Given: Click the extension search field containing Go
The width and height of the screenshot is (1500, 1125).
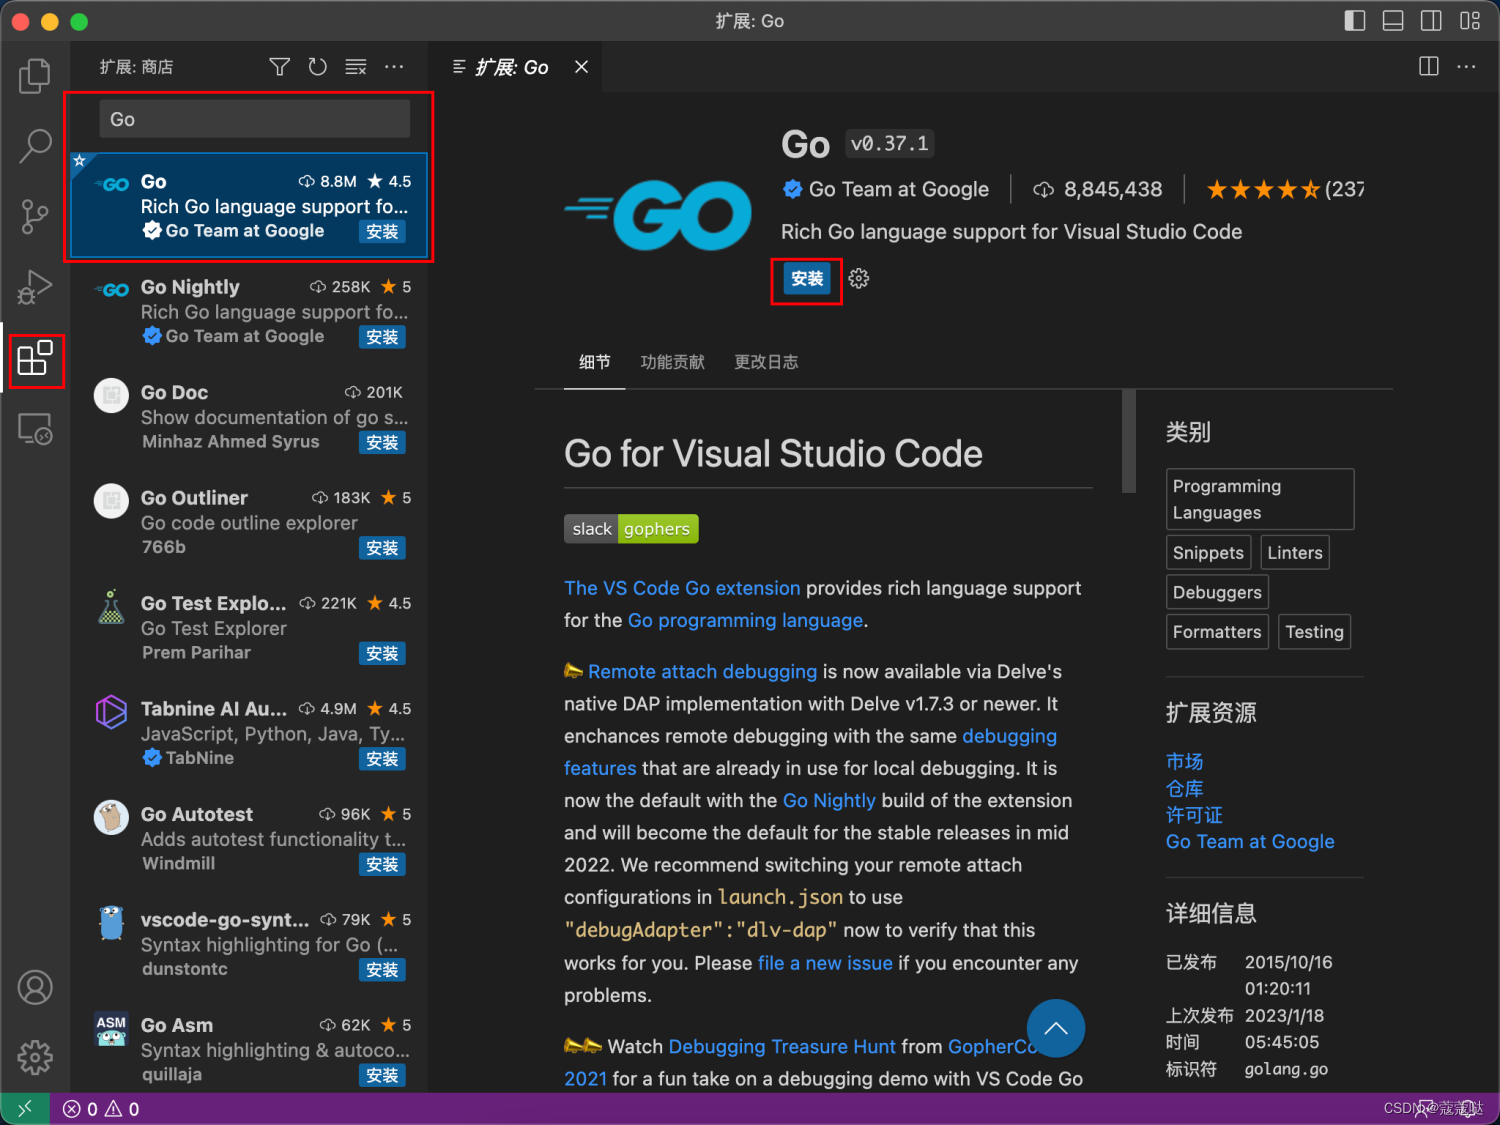Looking at the screenshot, I should pos(254,119).
